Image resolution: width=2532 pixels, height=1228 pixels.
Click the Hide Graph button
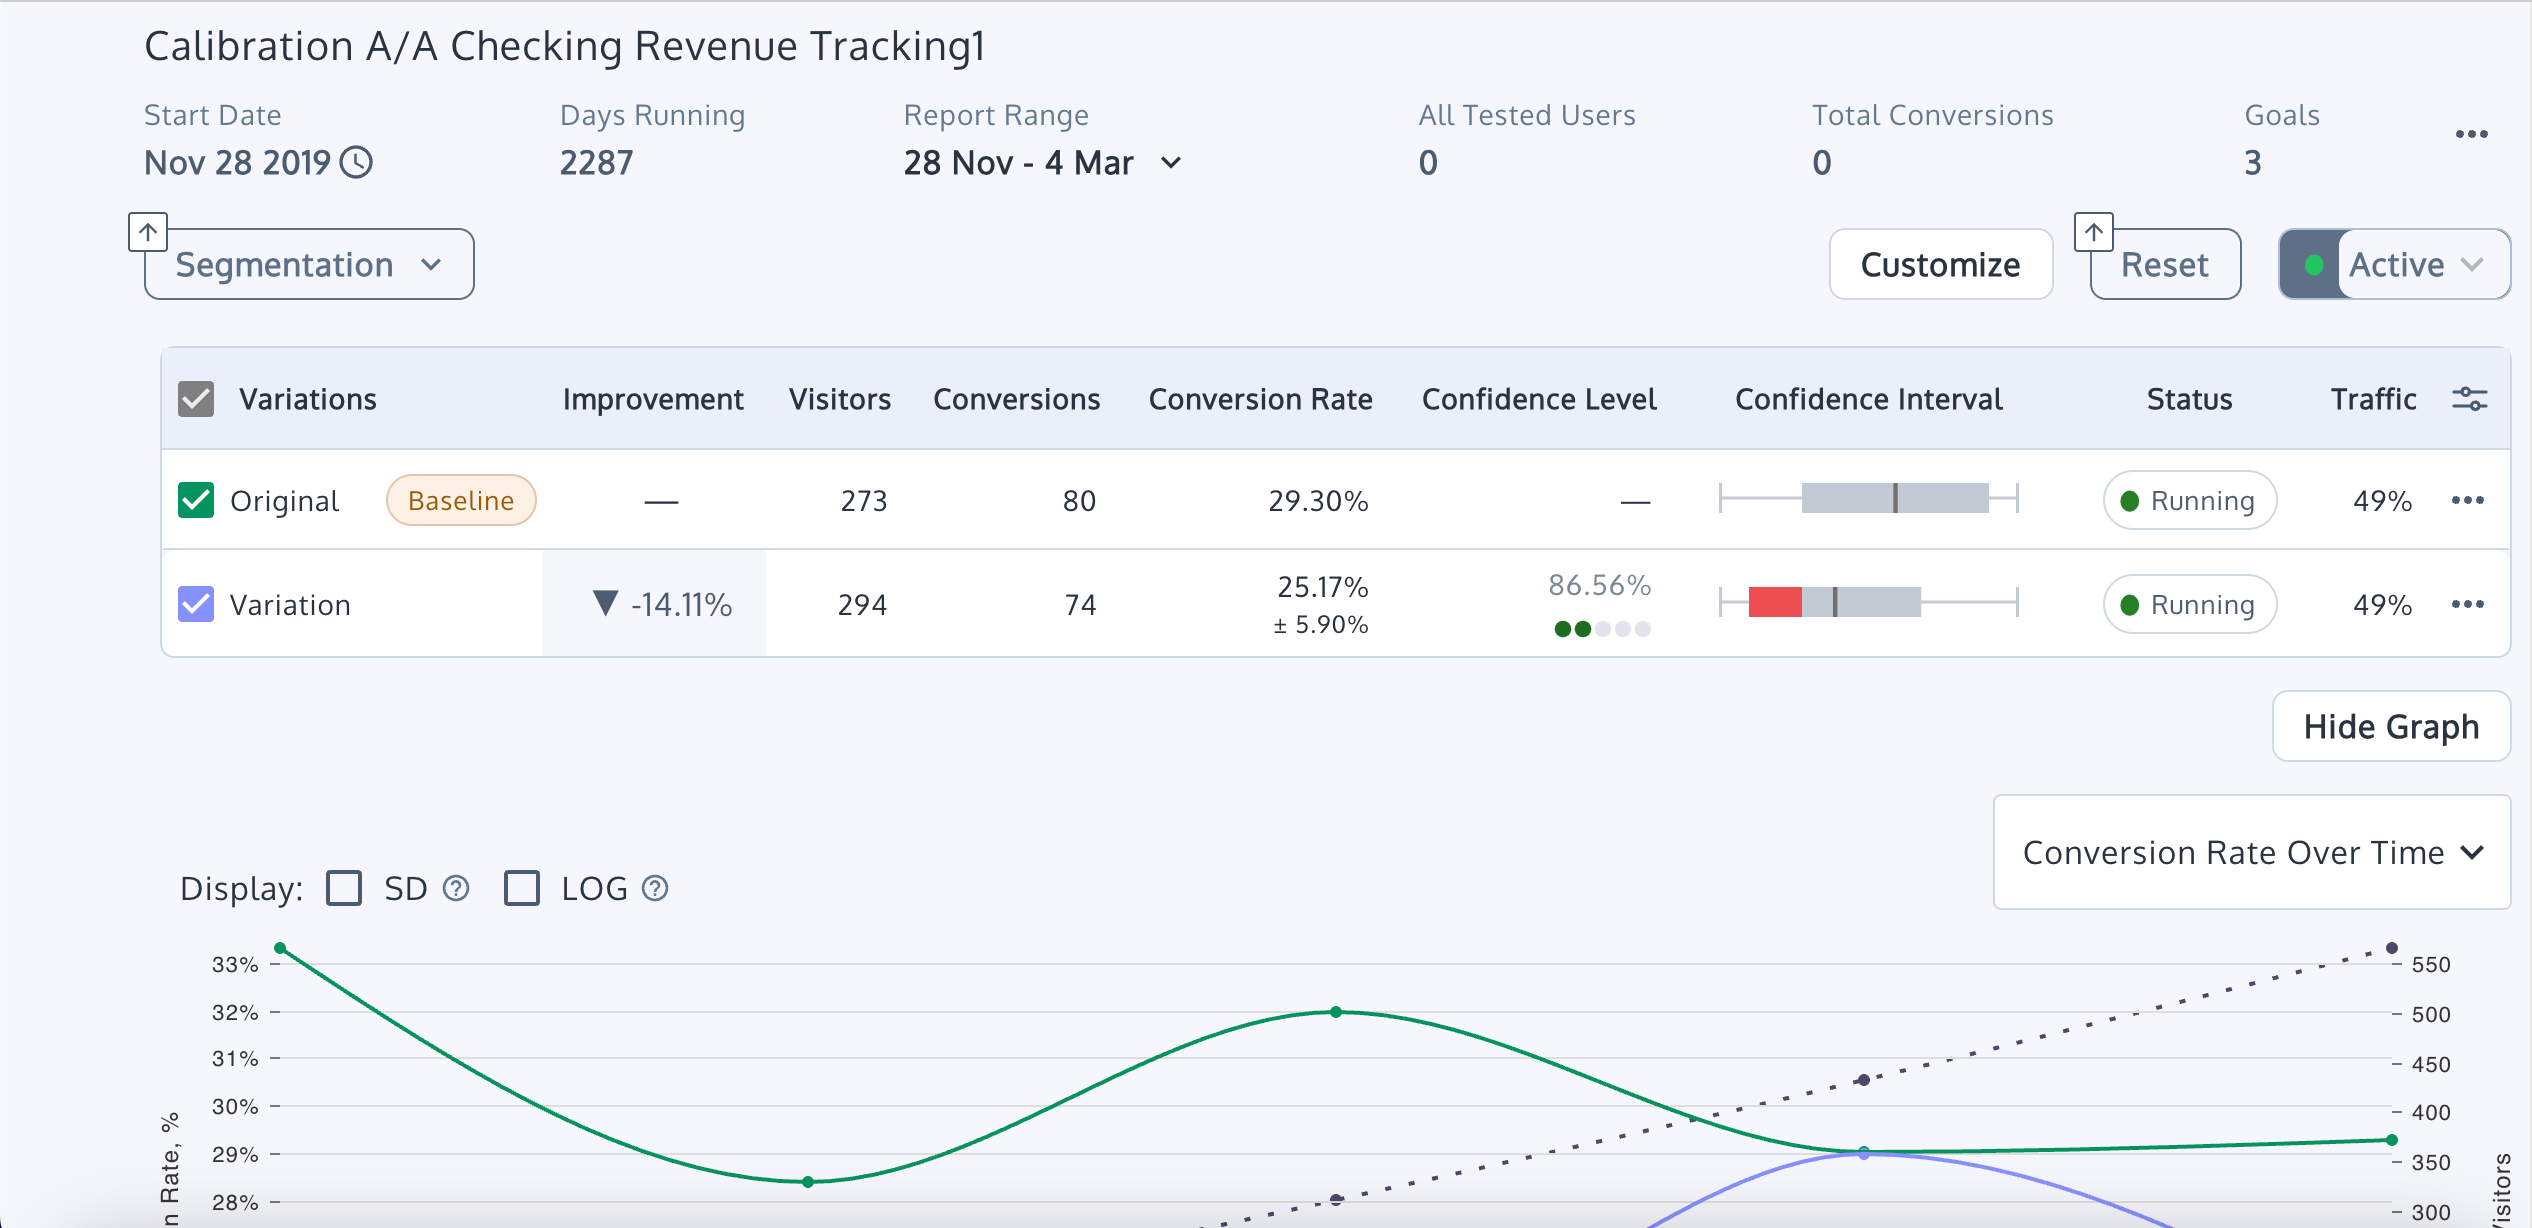click(2390, 726)
